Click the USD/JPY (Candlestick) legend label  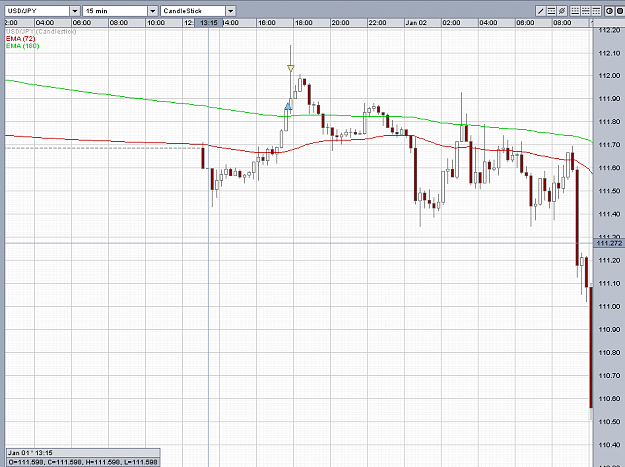coord(41,31)
